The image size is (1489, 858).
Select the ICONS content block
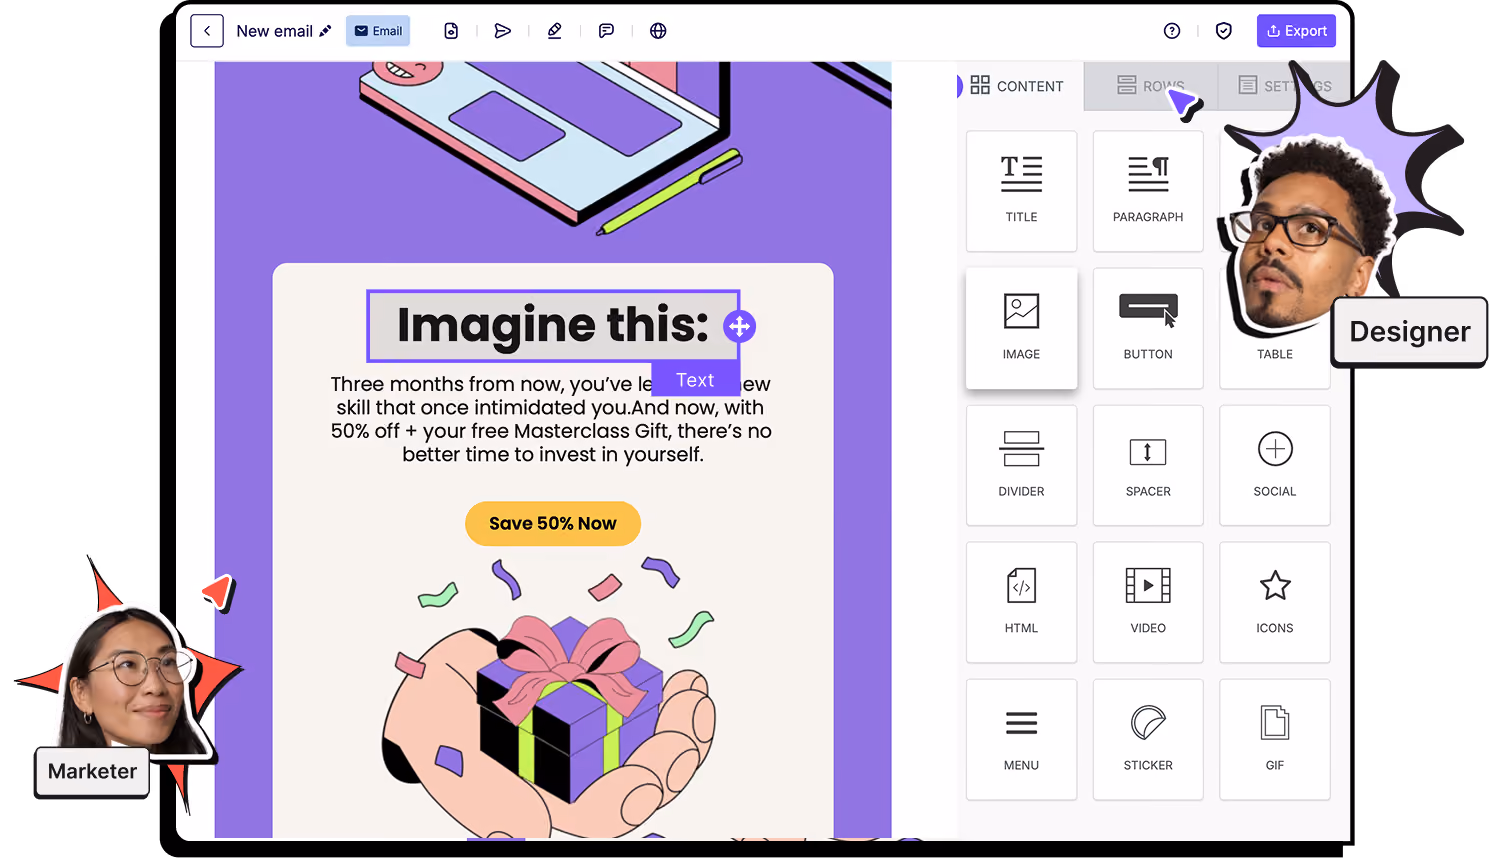click(x=1275, y=602)
